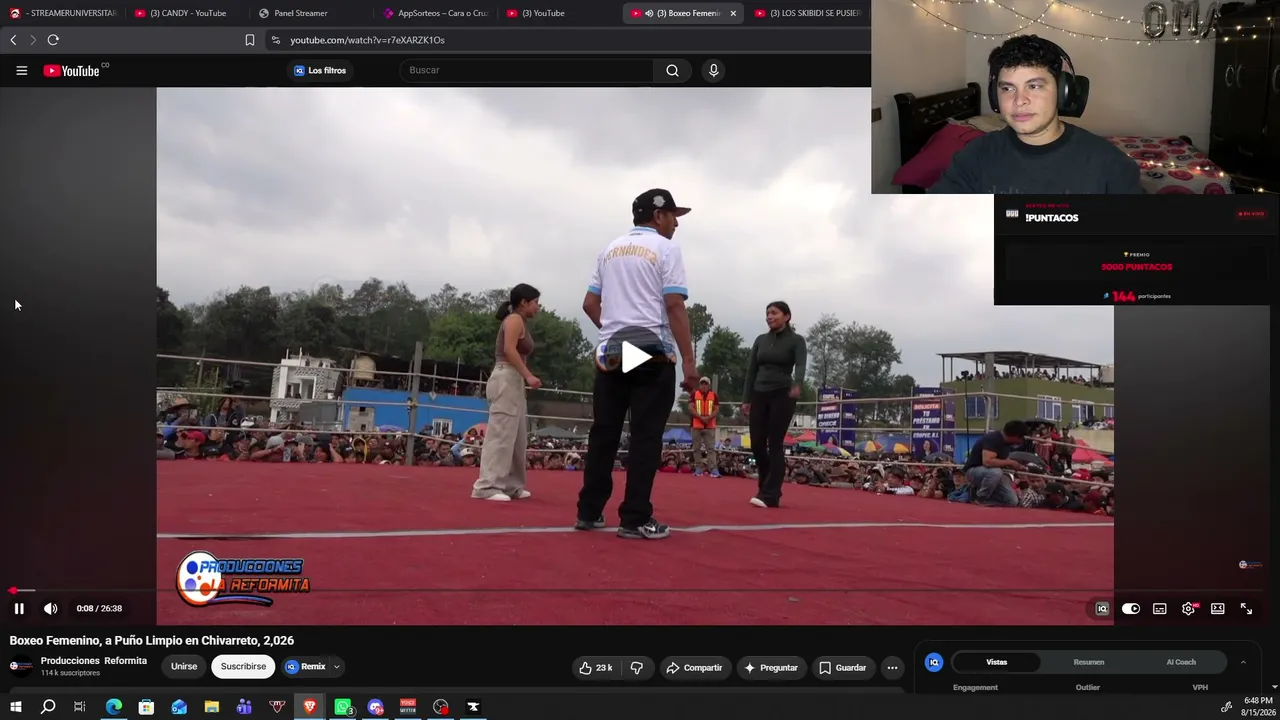This screenshot has height=720, width=1280.
Task: Open OBS Studio from the taskbar
Action: [x=441, y=707]
